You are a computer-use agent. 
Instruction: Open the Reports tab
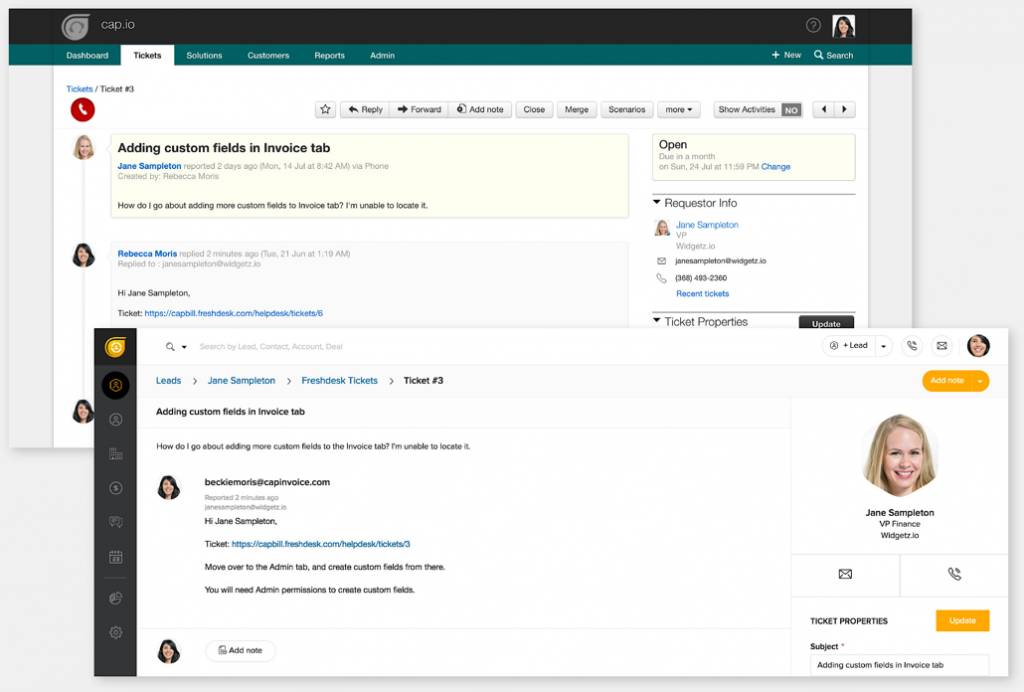[329, 55]
